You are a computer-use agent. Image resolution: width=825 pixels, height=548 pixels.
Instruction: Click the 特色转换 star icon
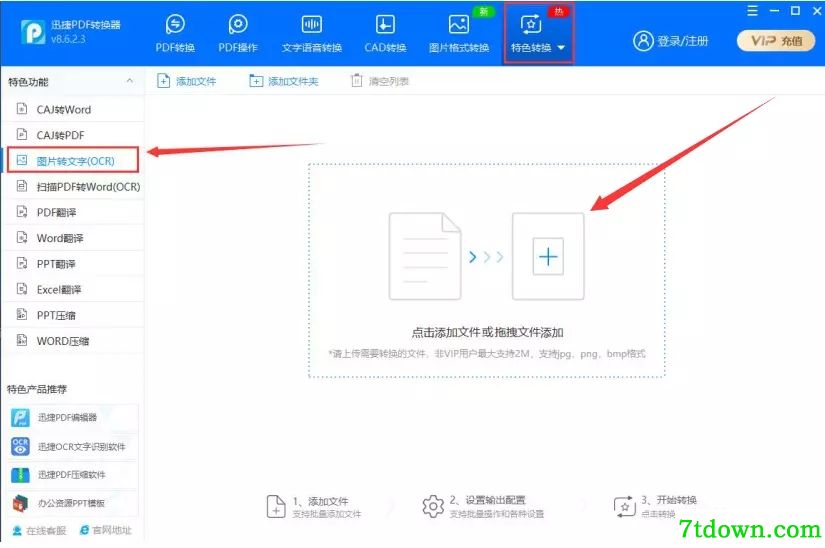(530, 24)
